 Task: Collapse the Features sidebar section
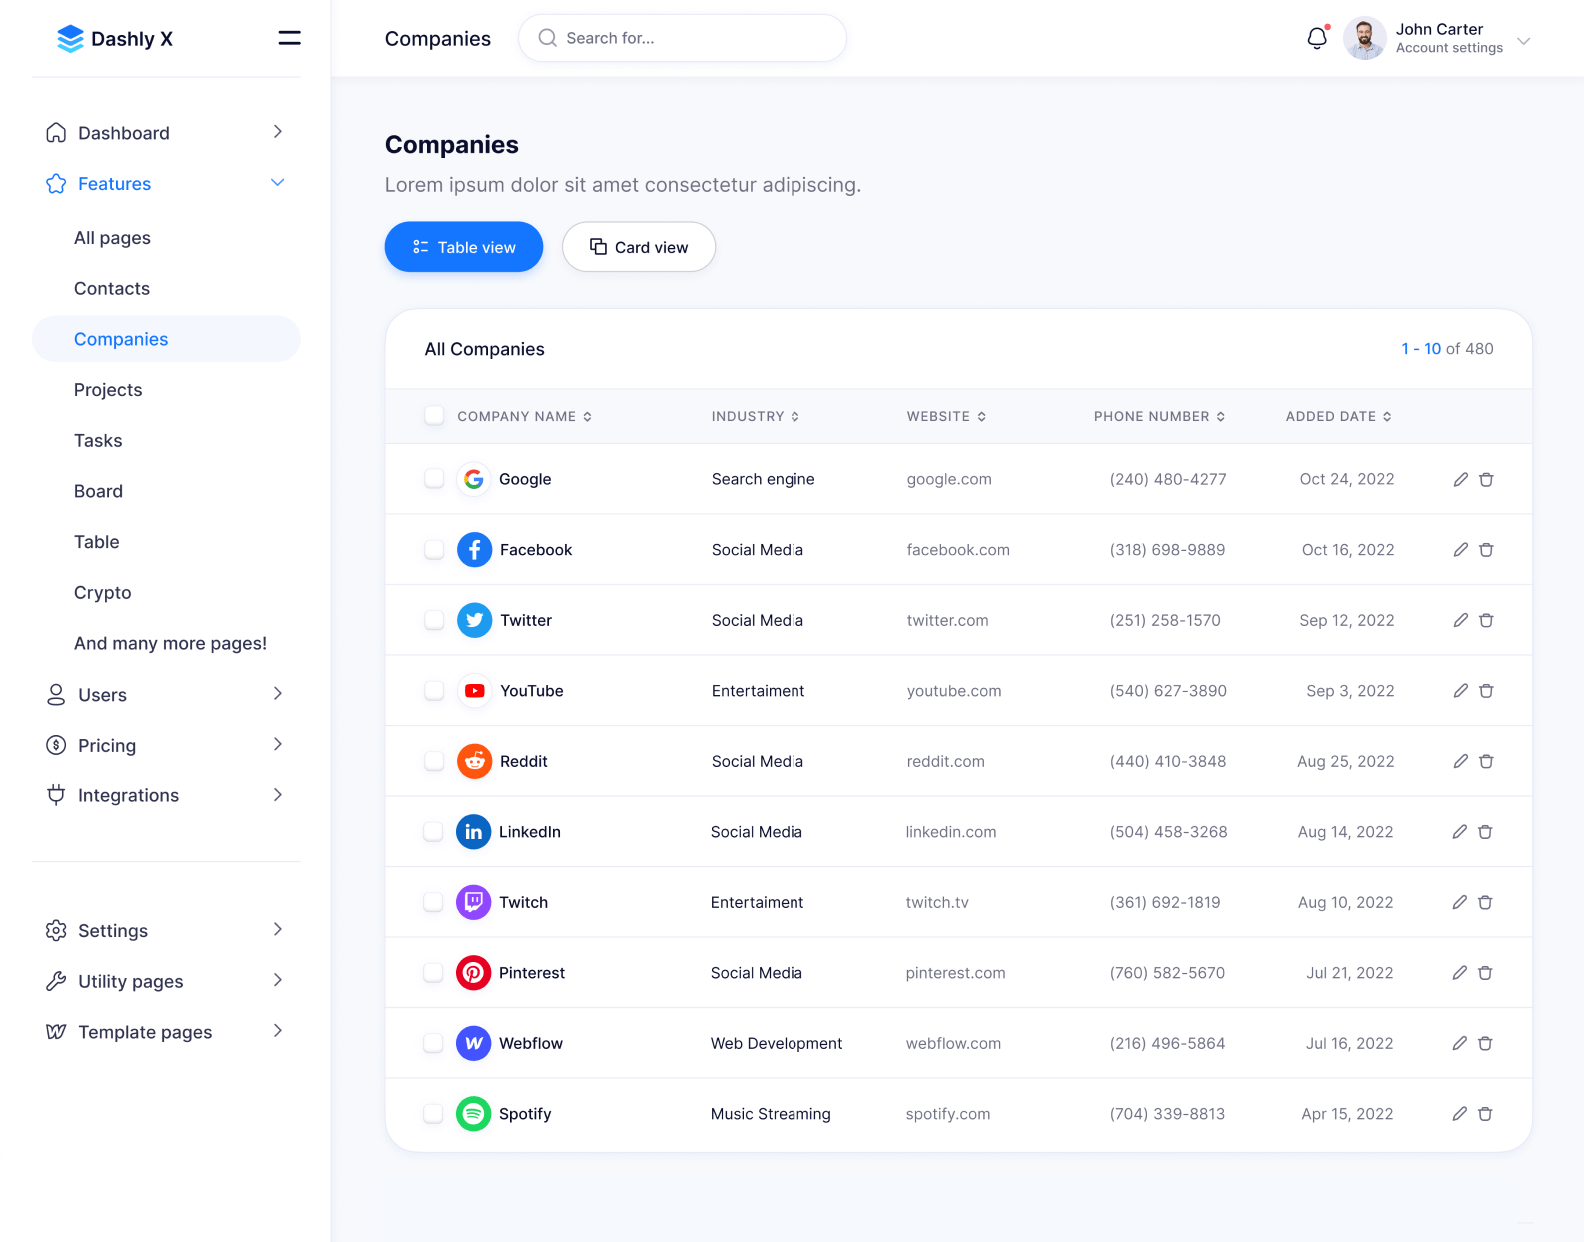[166, 183]
